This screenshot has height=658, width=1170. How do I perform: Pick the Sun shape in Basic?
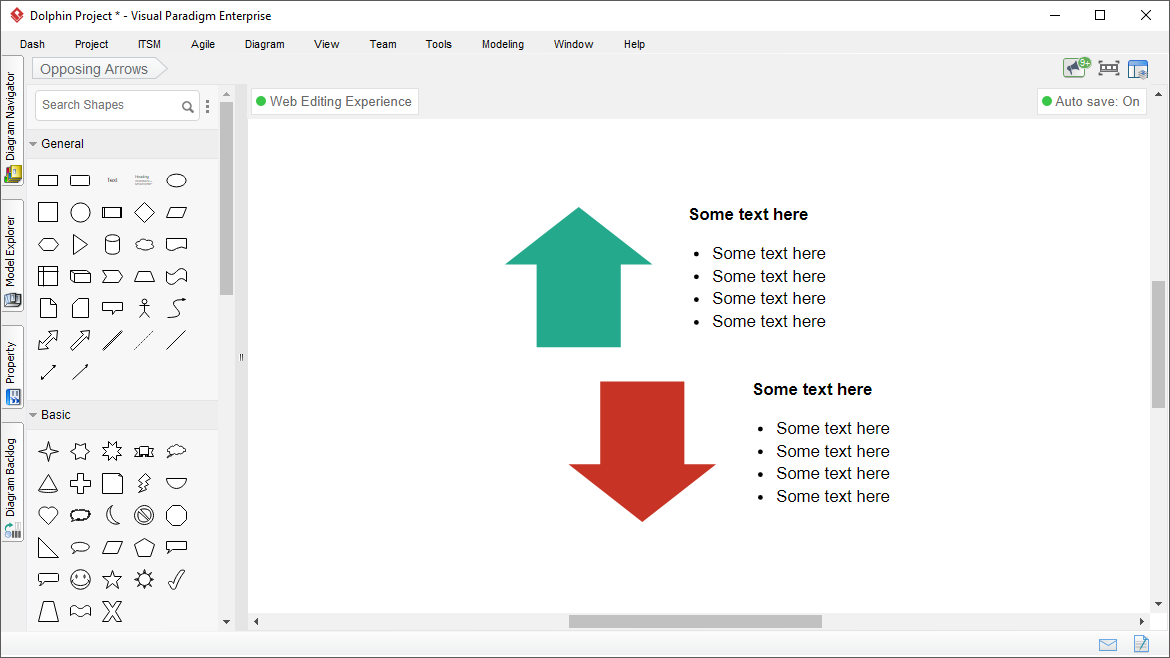pyautogui.click(x=144, y=580)
